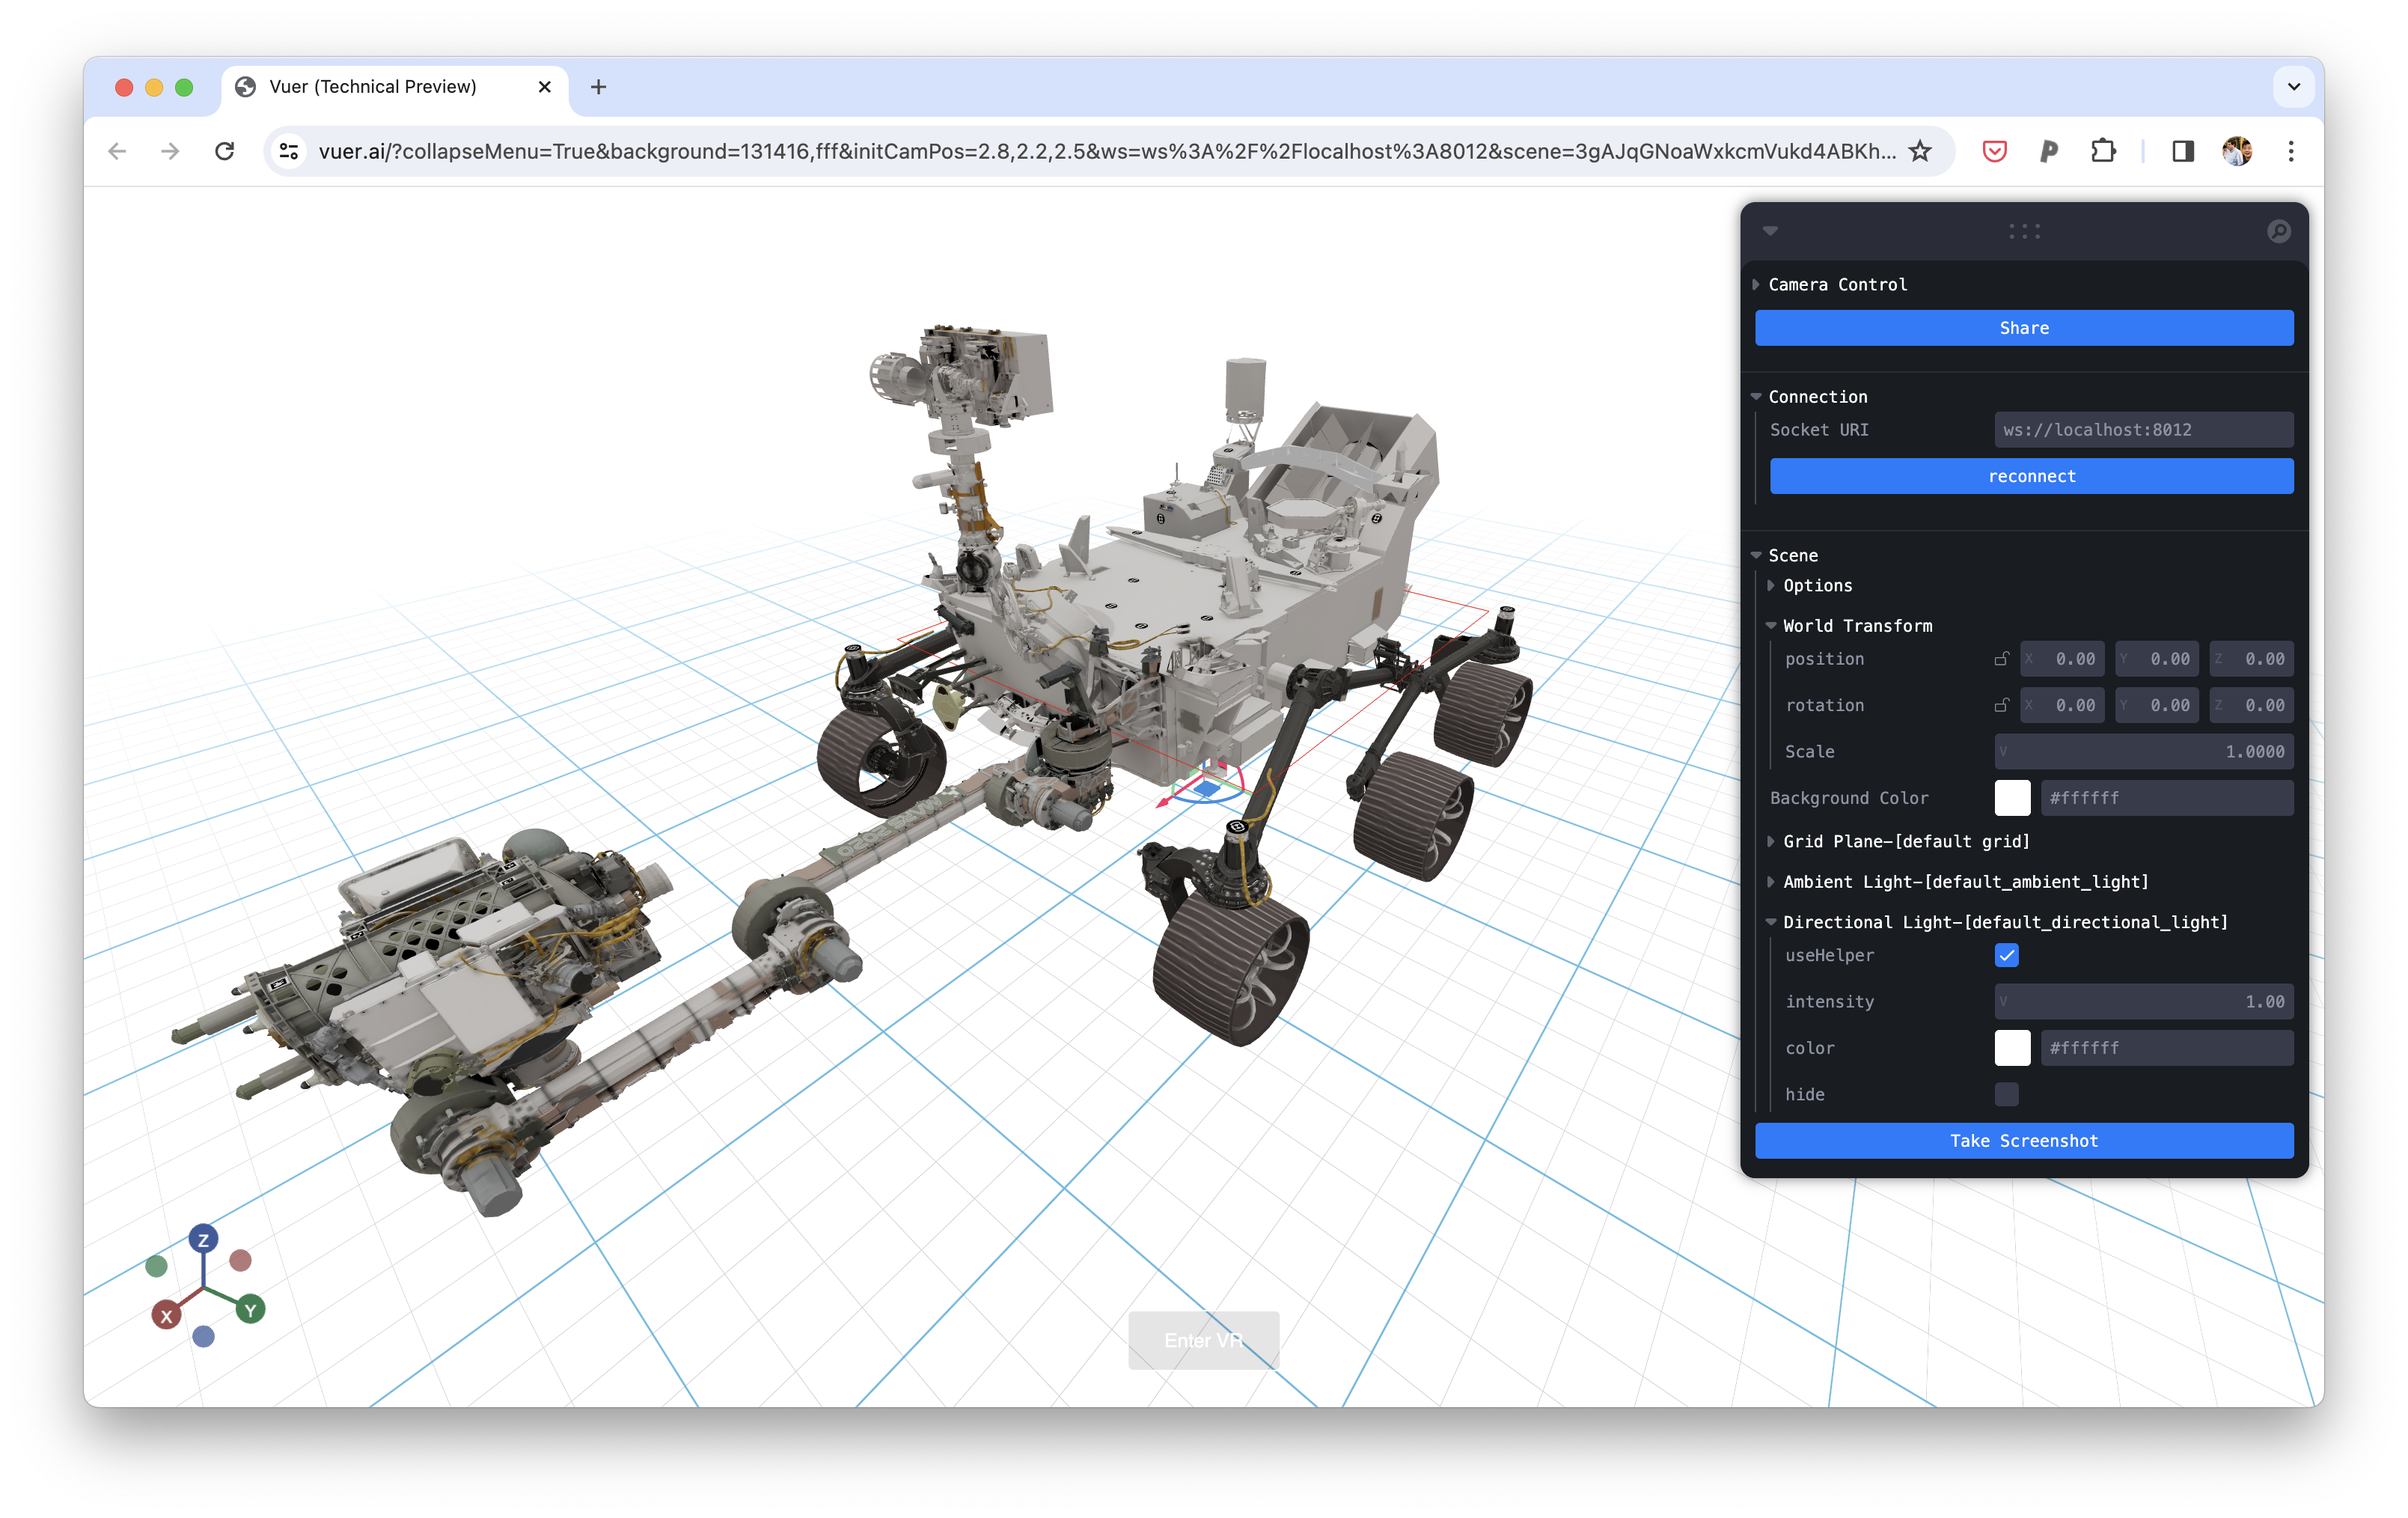
Task: Open the Background Color swatch
Action: pyautogui.click(x=2012, y=798)
